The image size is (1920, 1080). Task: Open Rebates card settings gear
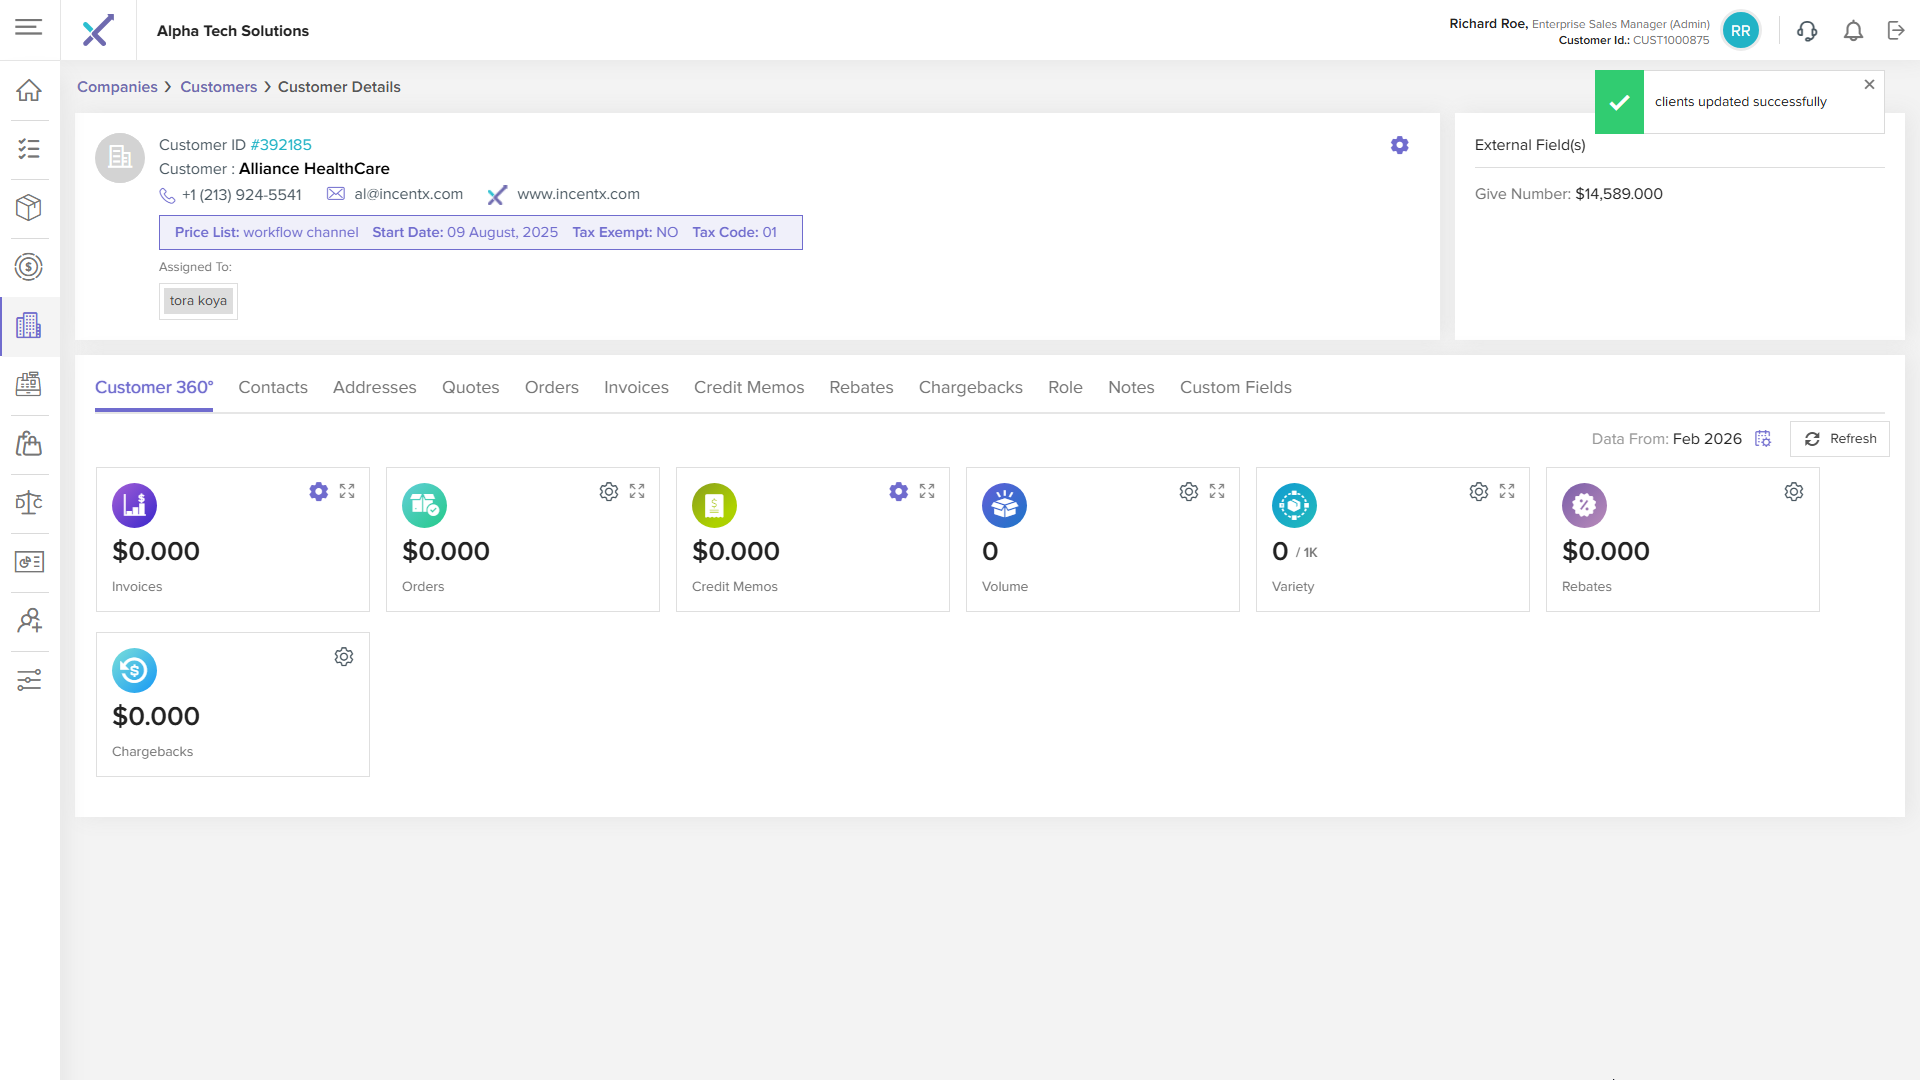[x=1794, y=491]
